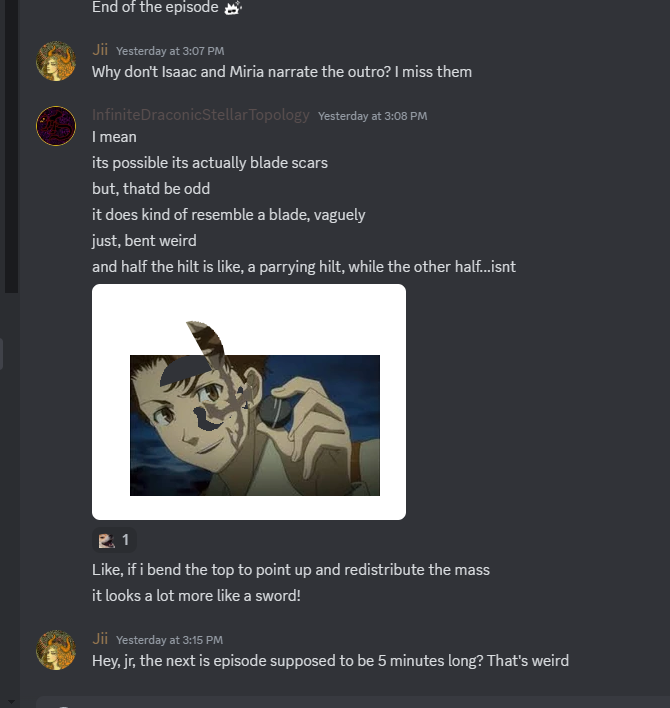The image size is (670, 708).
Task: Select message 'Why don't Isaac and Miria narrate'
Action: (x=282, y=72)
